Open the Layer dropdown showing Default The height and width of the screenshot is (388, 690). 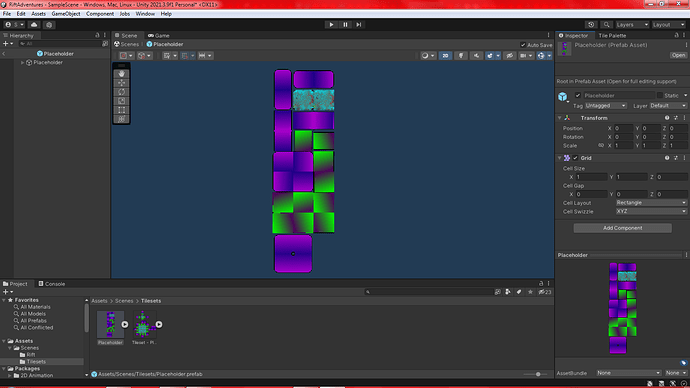pyautogui.click(x=668, y=106)
